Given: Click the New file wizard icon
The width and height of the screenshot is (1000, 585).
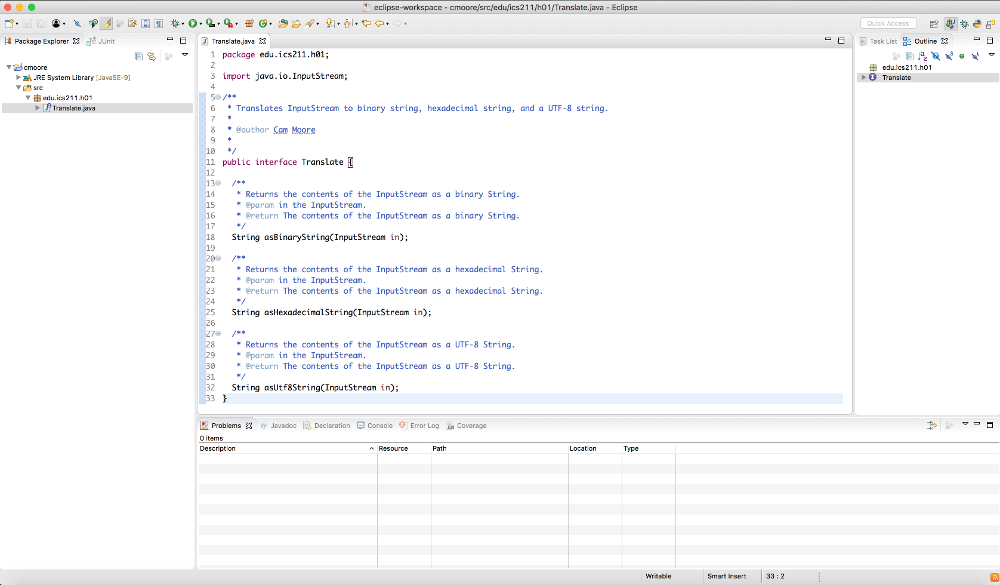Looking at the screenshot, I should [9, 23].
